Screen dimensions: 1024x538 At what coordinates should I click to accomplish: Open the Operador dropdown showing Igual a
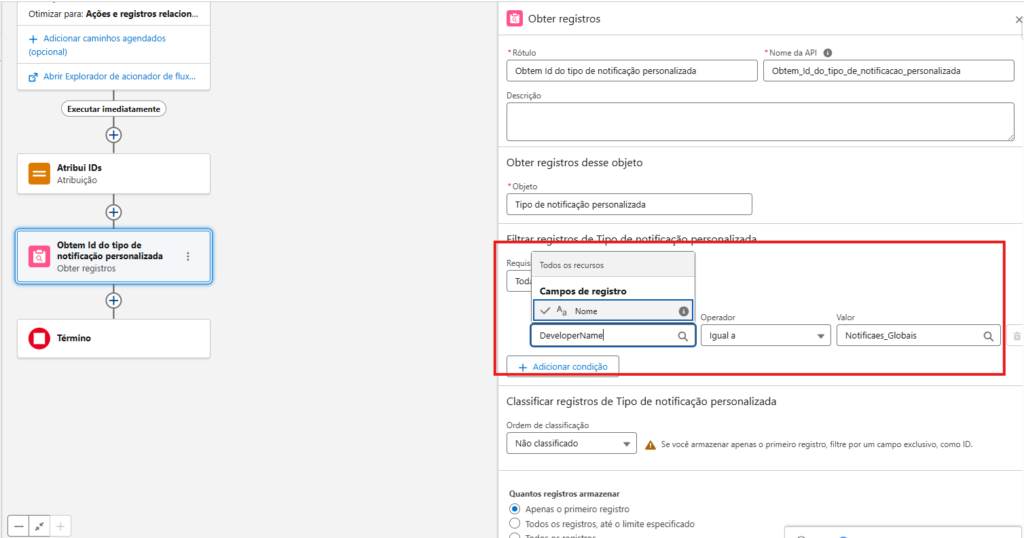point(763,336)
